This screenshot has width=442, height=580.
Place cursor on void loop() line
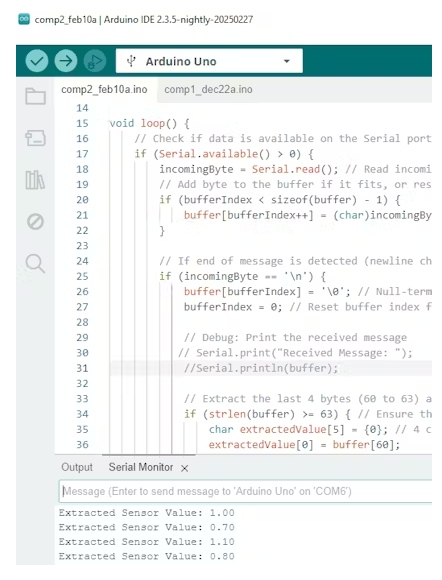[149, 123]
